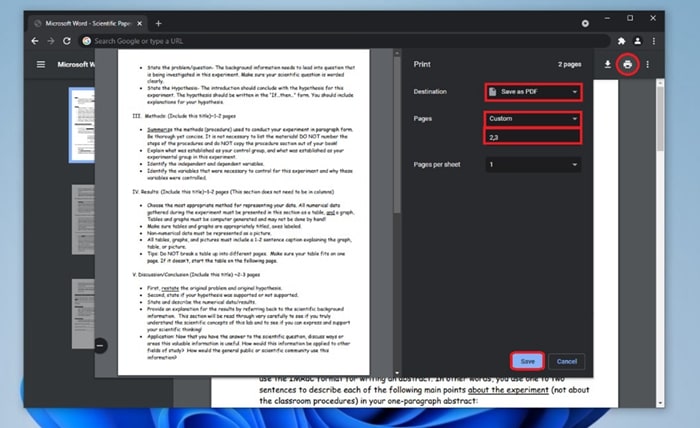
Task: Click the Save button in print dialog
Action: 527,361
